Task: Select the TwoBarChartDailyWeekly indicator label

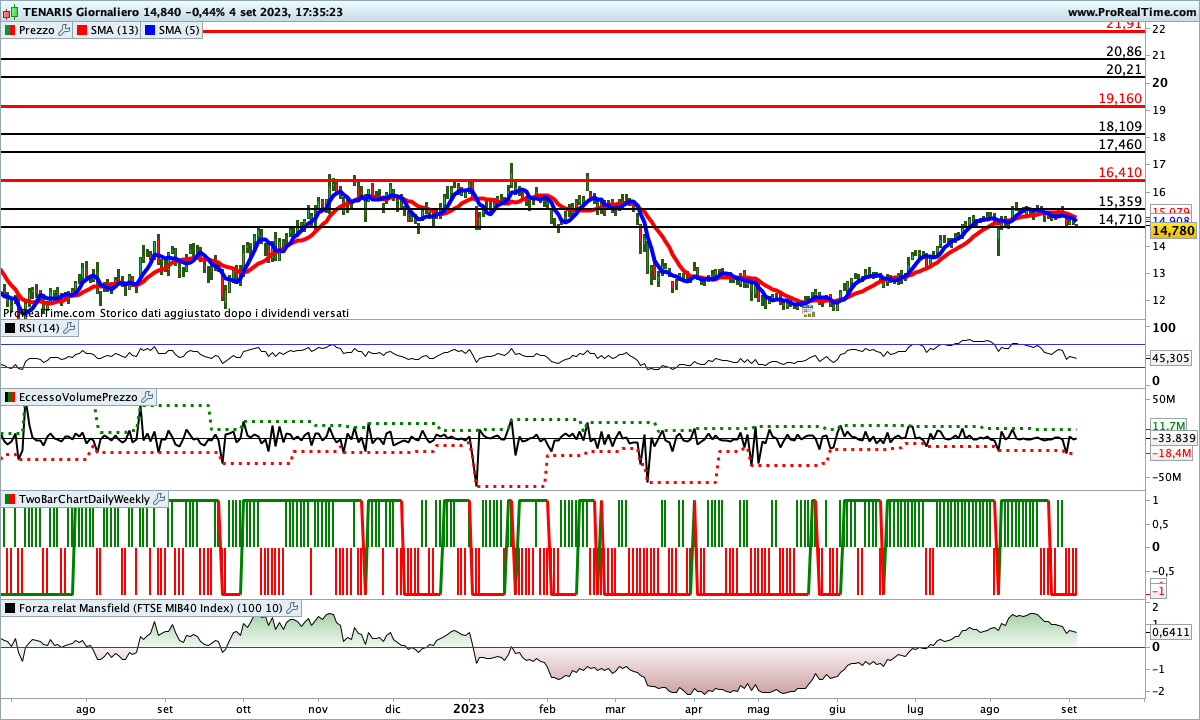Action: [84, 498]
